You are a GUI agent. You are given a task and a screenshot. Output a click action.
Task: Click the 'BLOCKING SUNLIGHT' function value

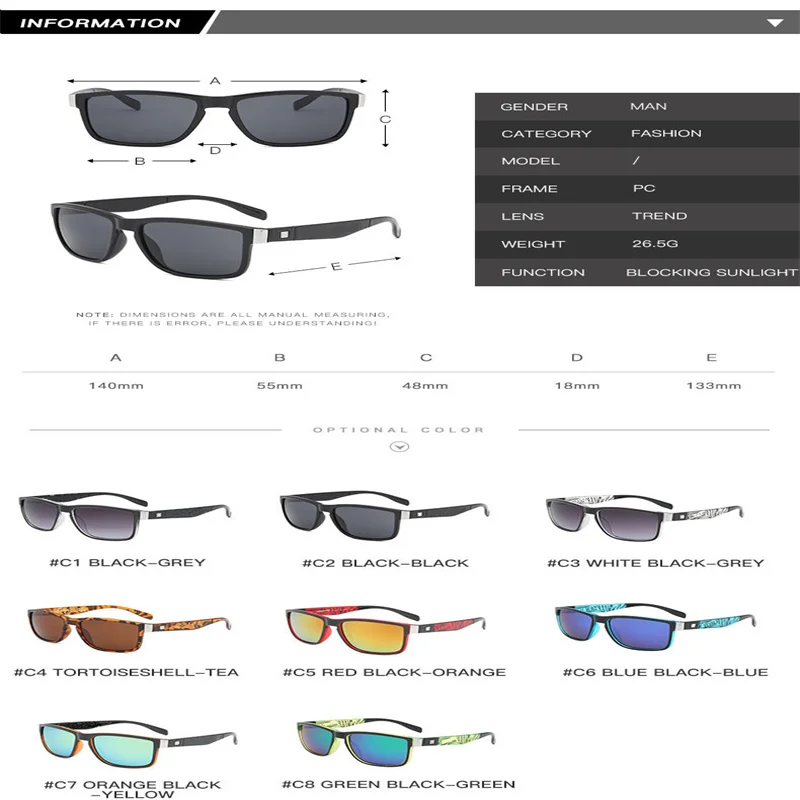712,272
